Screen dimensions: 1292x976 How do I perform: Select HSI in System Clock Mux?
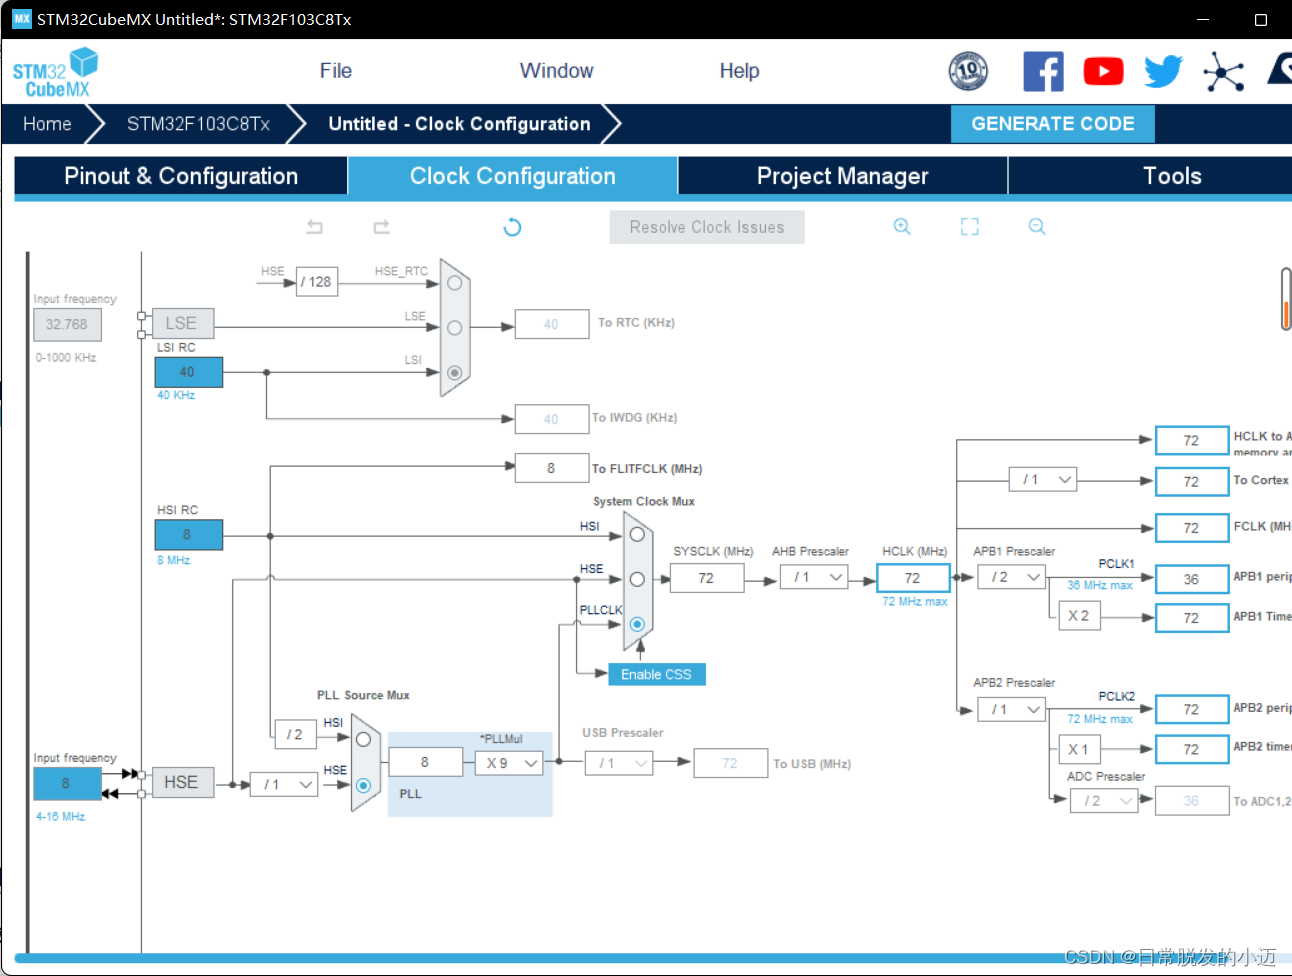click(637, 534)
